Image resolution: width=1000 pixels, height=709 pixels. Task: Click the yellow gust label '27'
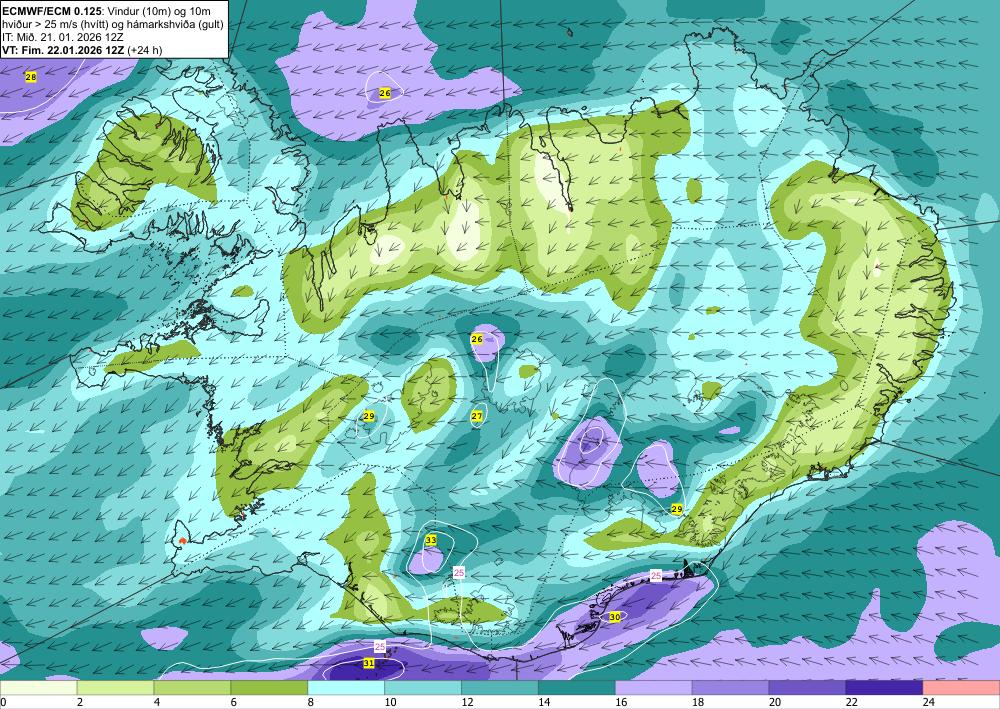click(x=476, y=416)
